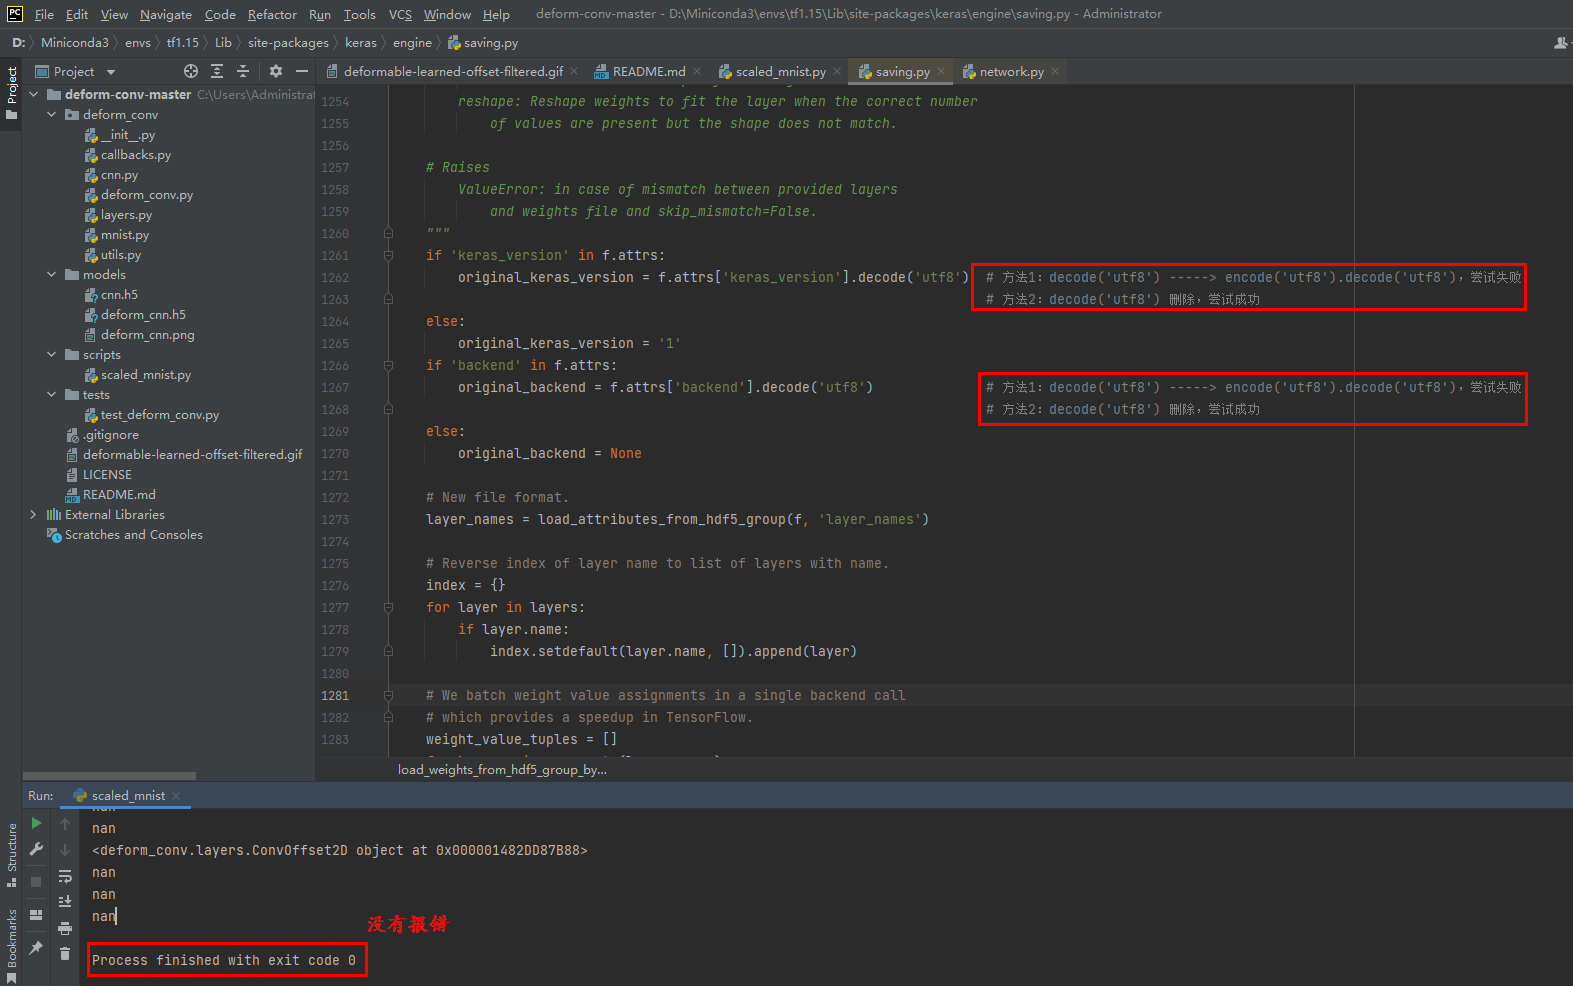The image size is (1573, 986).
Task: Hide the Project tool window with minus icon
Action: pyautogui.click(x=302, y=71)
